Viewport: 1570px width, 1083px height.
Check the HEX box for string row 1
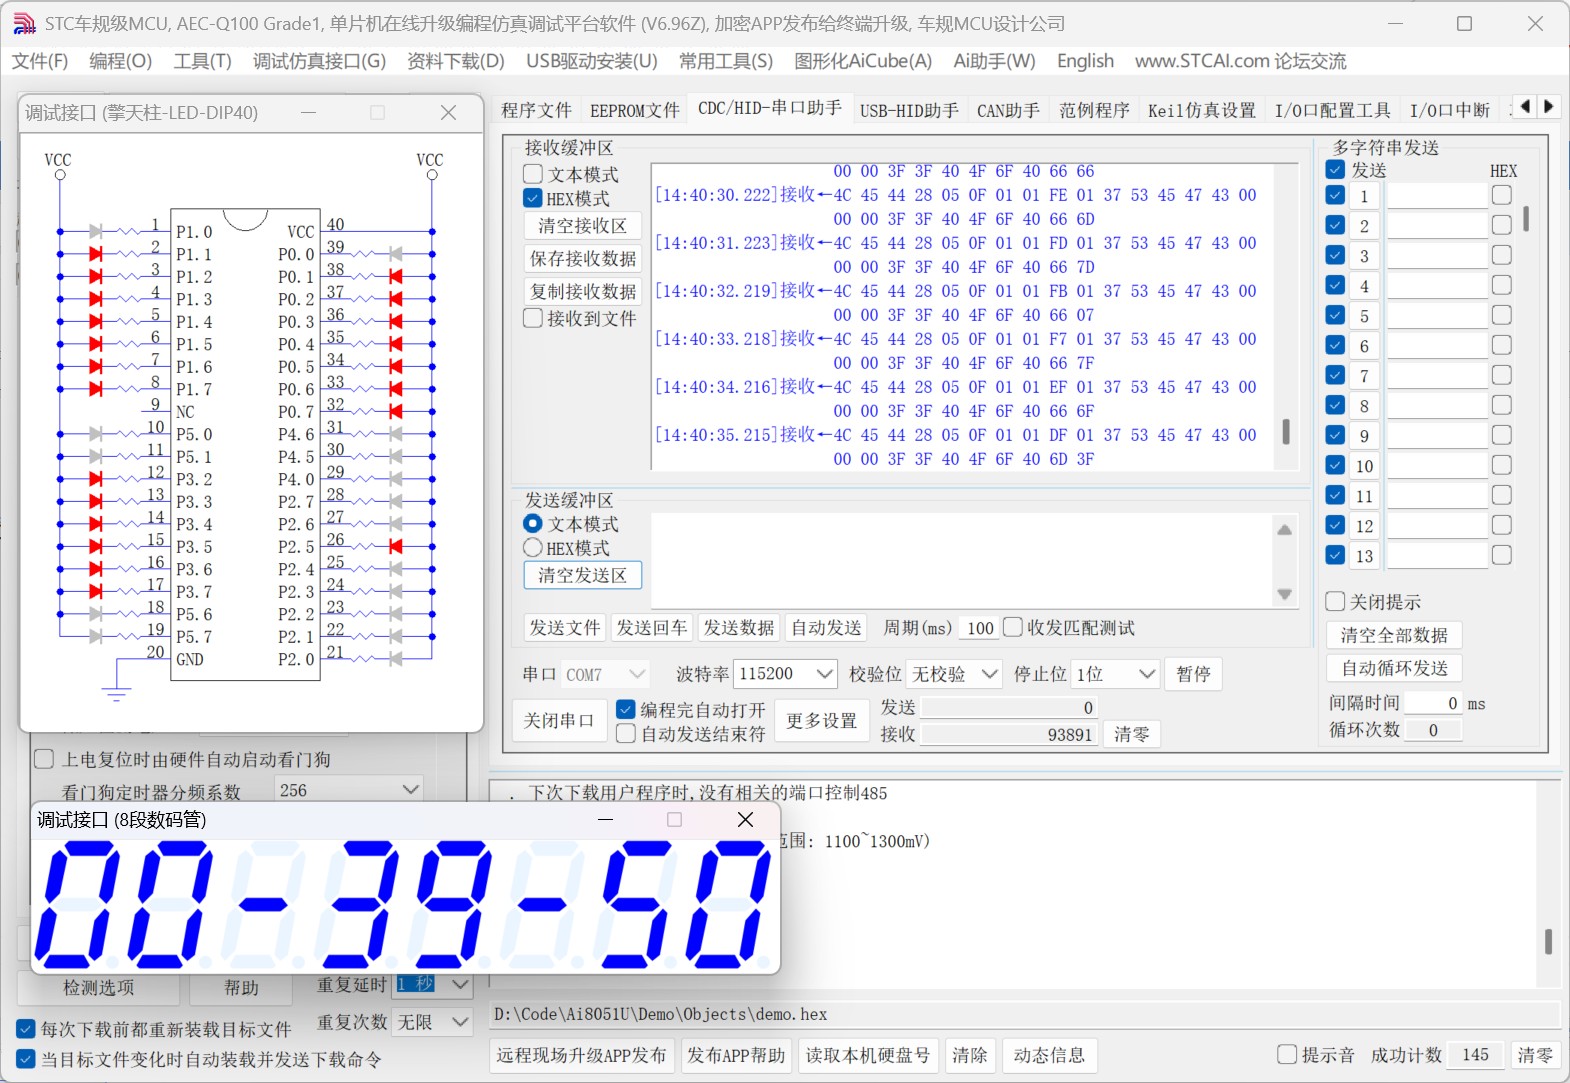tap(1501, 195)
